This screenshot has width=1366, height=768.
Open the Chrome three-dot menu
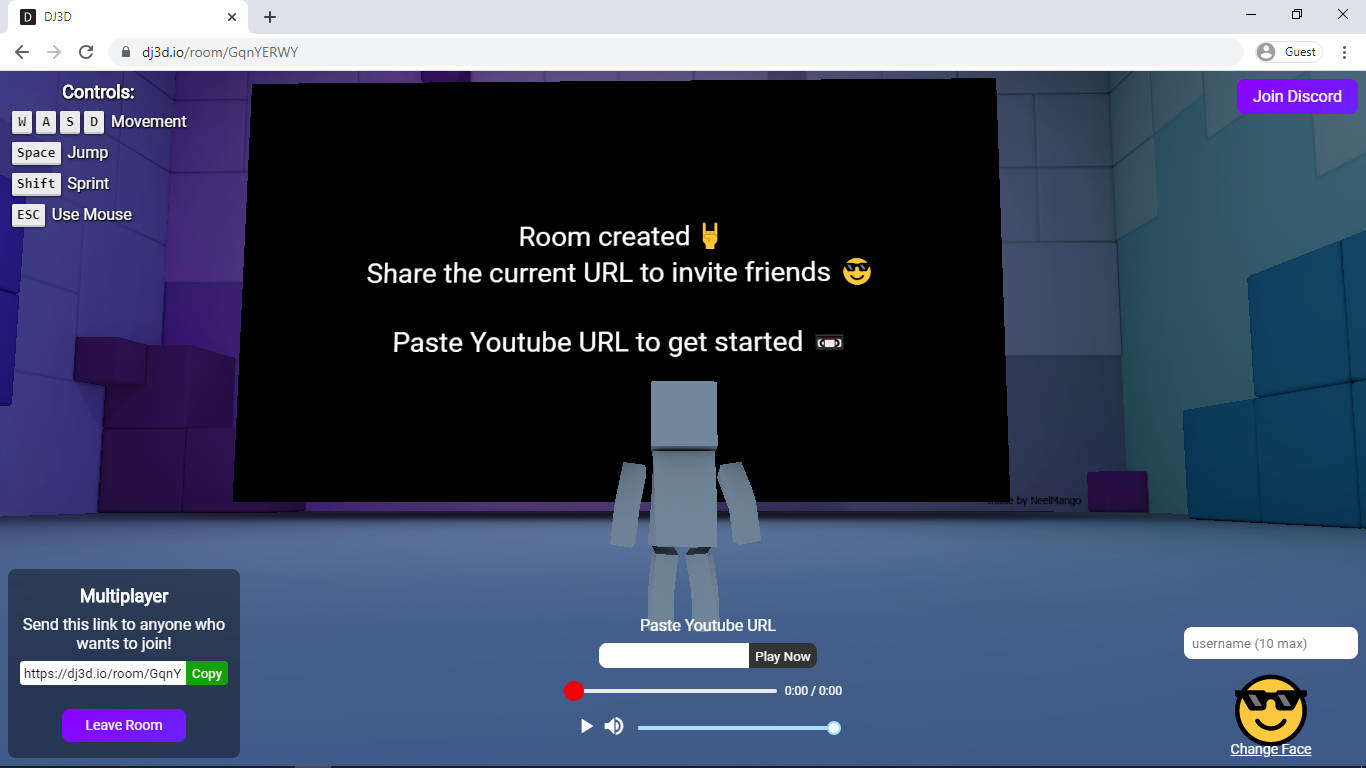coord(1344,52)
